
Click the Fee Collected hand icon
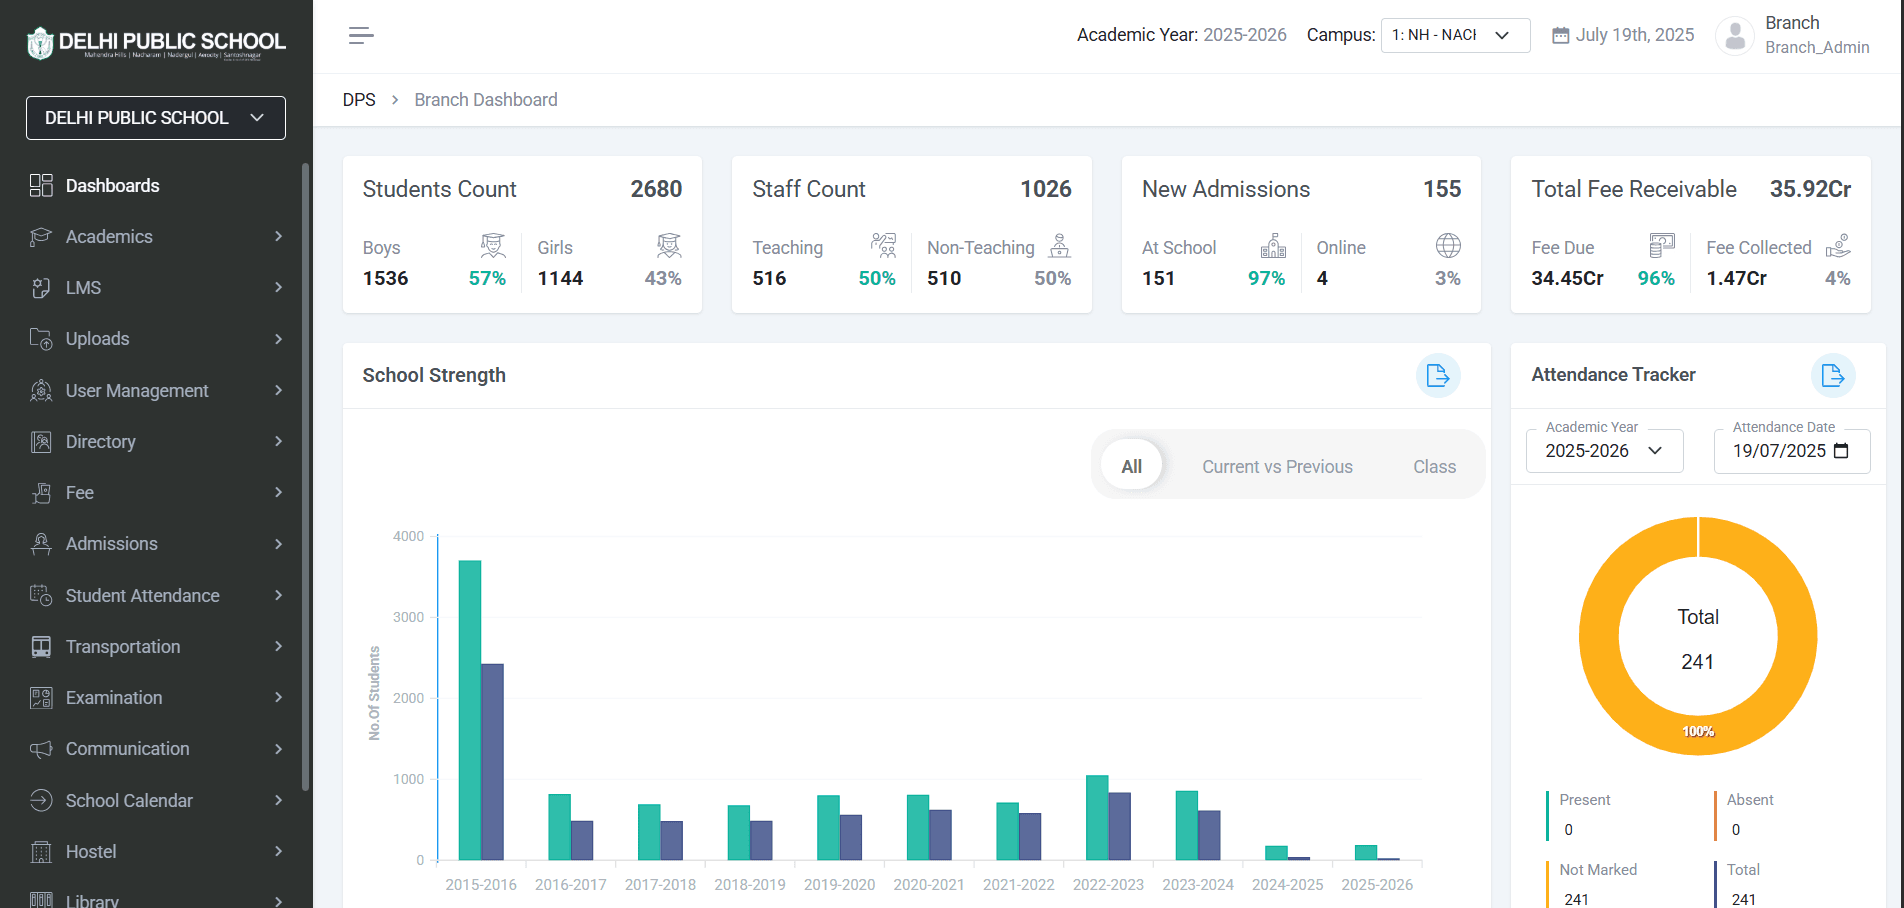pos(1838,245)
